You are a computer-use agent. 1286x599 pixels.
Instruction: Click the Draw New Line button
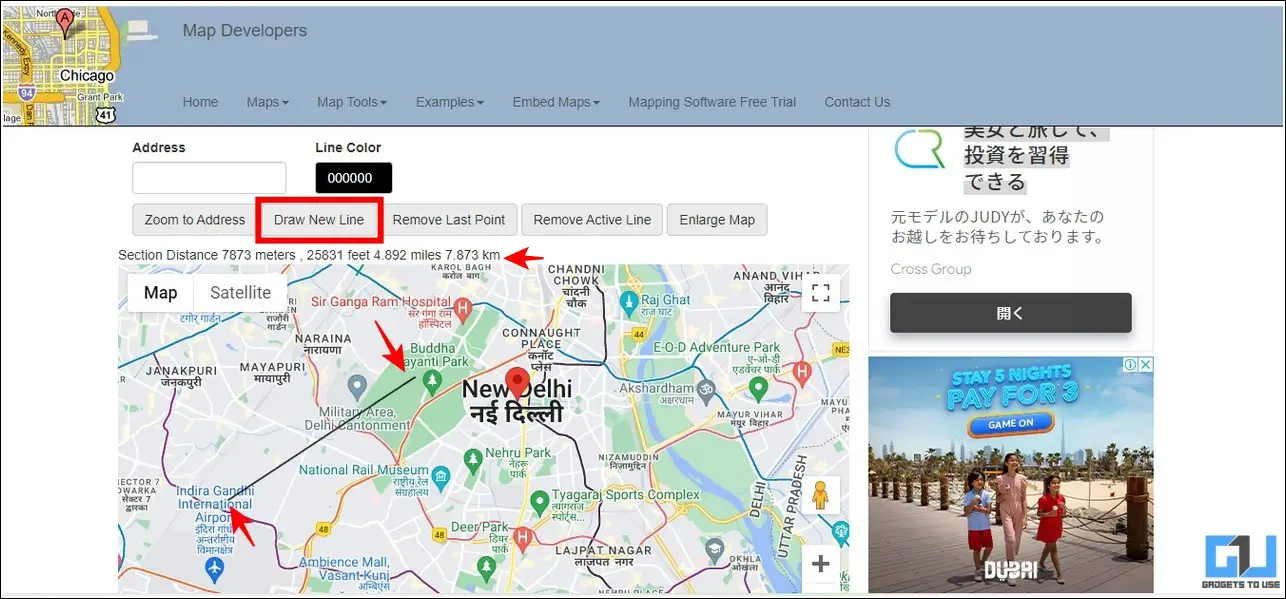pos(319,220)
